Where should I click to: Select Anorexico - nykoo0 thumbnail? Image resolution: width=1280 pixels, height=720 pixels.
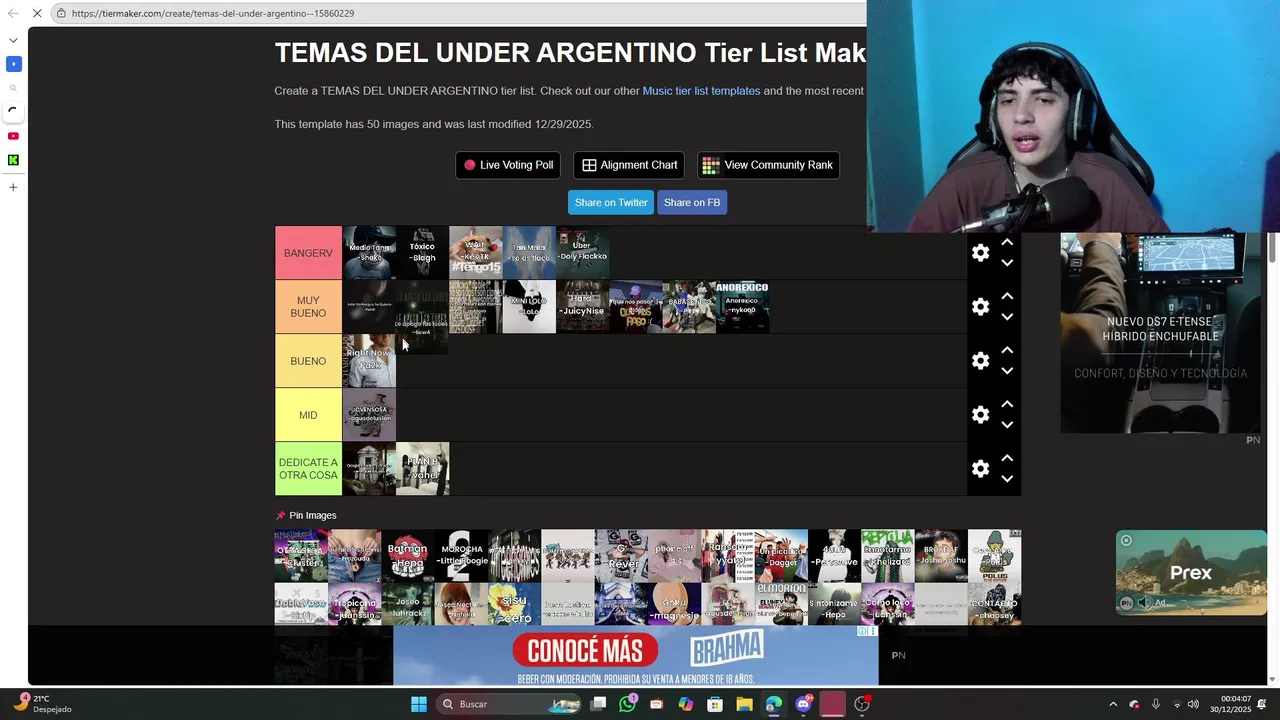point(743,307)
